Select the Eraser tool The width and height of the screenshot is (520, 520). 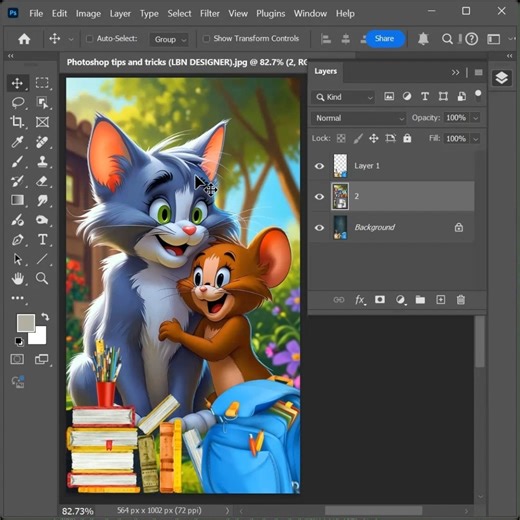[42, 181]
